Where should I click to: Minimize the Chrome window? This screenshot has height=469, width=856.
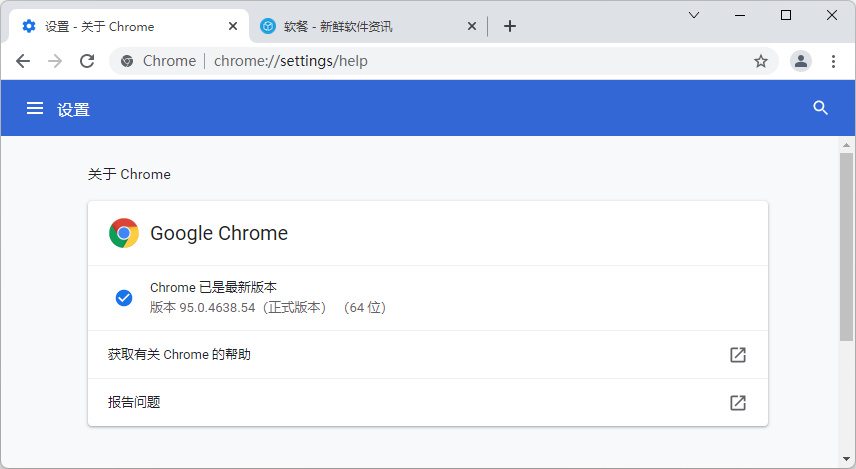pos(740,15)
